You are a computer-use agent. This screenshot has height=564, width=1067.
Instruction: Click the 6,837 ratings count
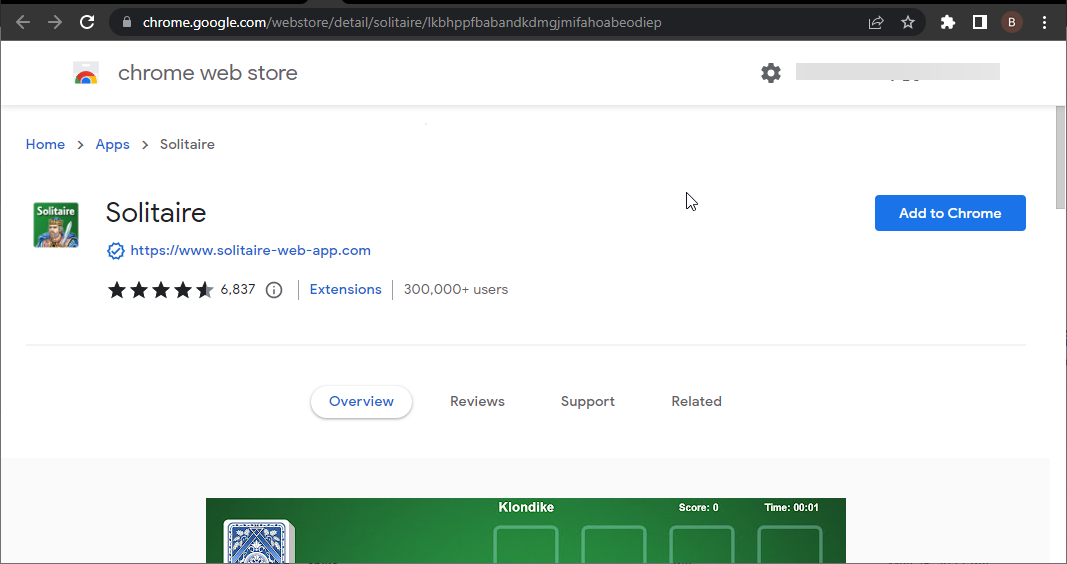[237, 290]
